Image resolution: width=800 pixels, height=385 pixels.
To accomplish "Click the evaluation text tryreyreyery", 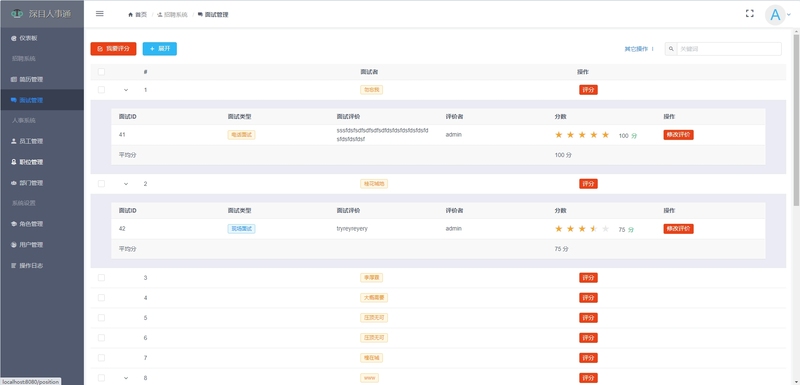I will coord(352,229).
